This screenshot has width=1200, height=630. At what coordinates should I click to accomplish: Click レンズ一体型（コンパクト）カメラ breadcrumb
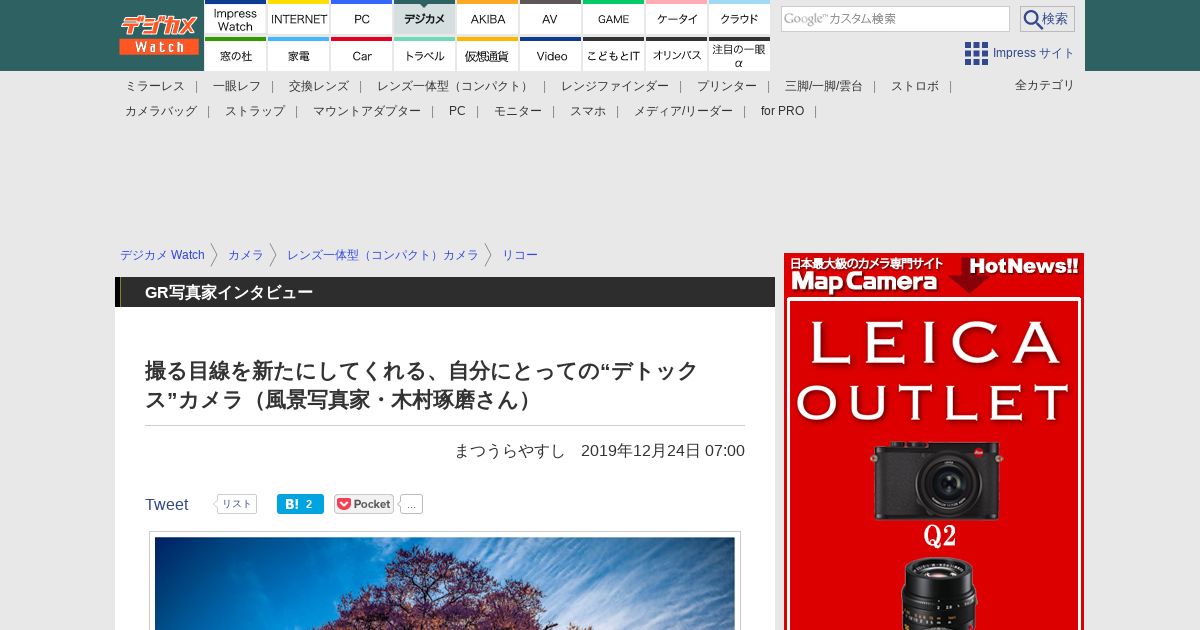pos(383,255)
